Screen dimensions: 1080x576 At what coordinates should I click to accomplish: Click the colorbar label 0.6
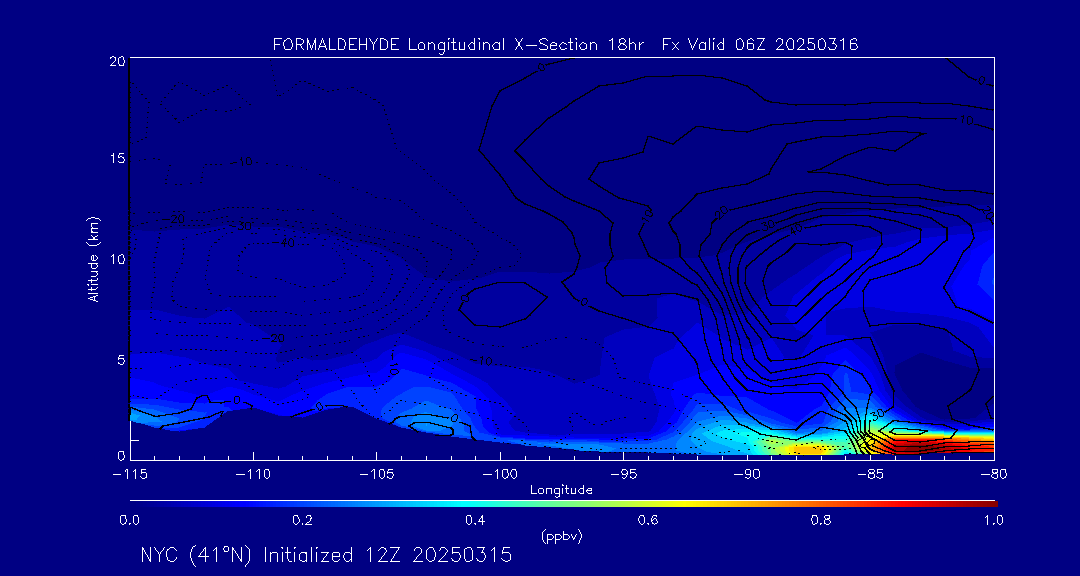click(648, 520)
